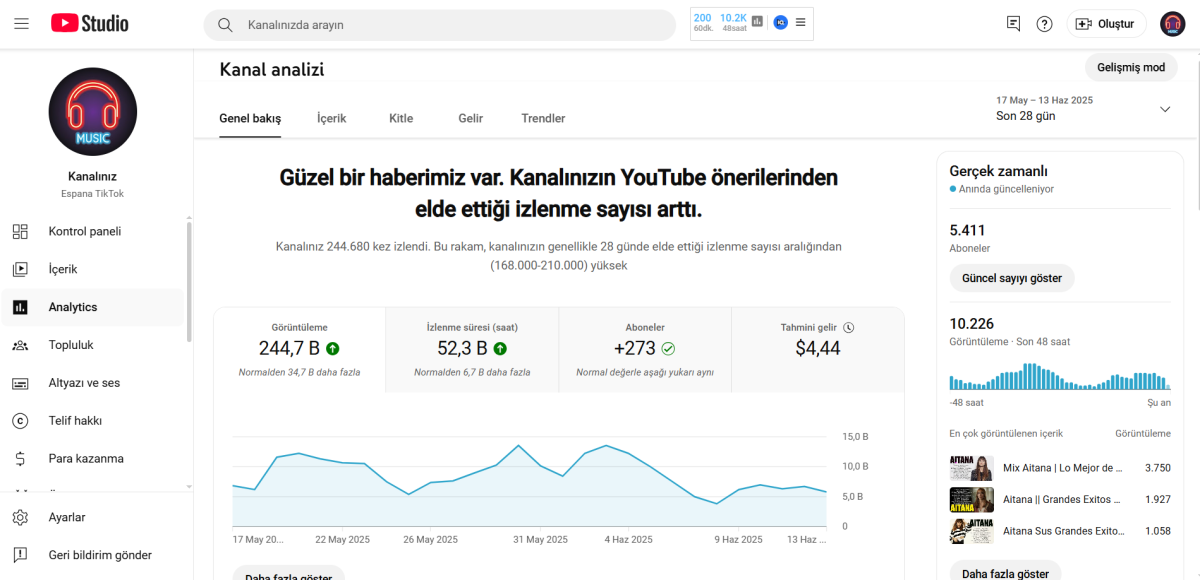Image resolution: width=1200 pixels, height=580 pixels.
Task: Open the feedback comment icon in header
Action: [x=1013, y=24]
